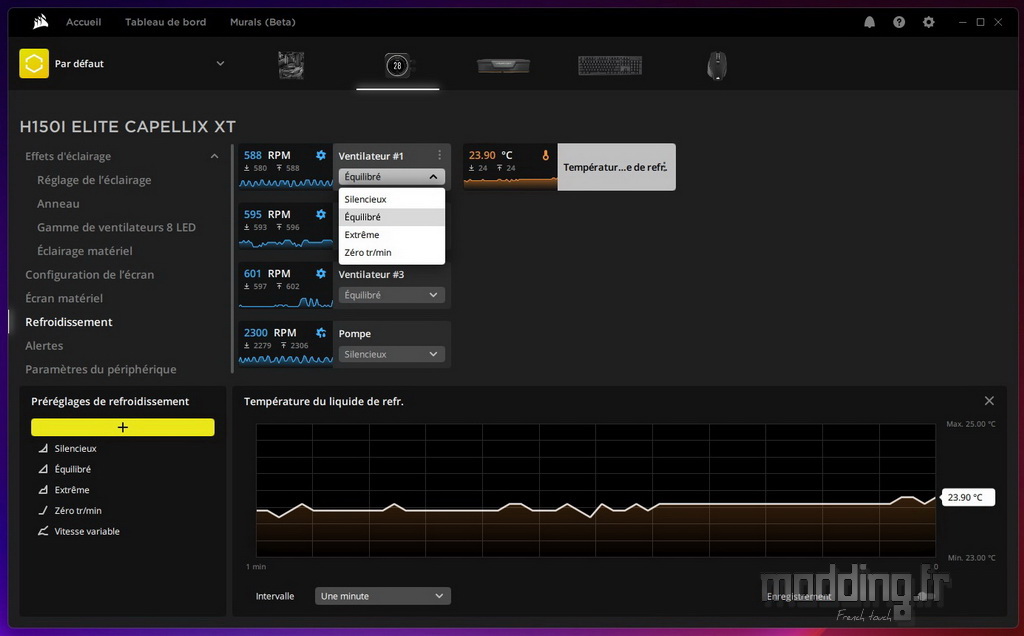Open Écran matériel
The image size is (1024, 636).
(64, 298)
